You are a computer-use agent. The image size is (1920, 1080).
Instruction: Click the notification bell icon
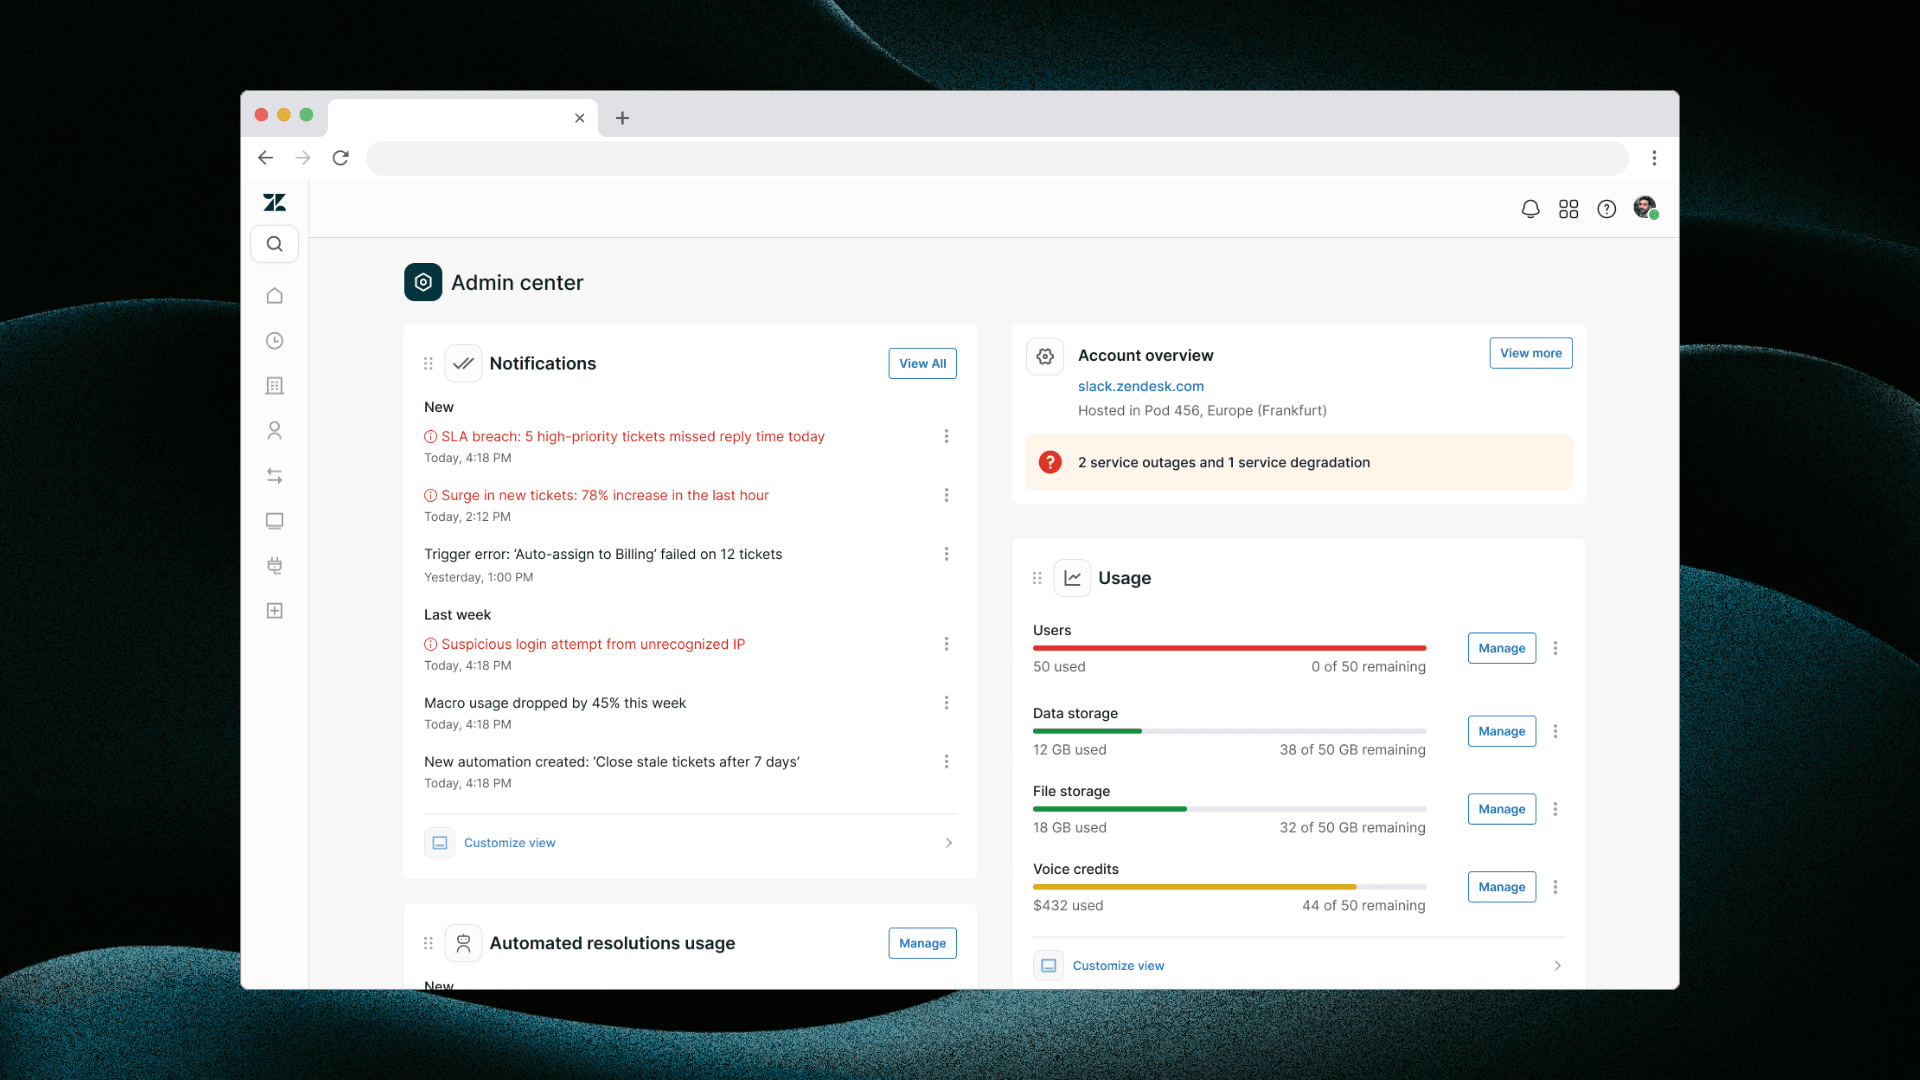(1530, 209)
